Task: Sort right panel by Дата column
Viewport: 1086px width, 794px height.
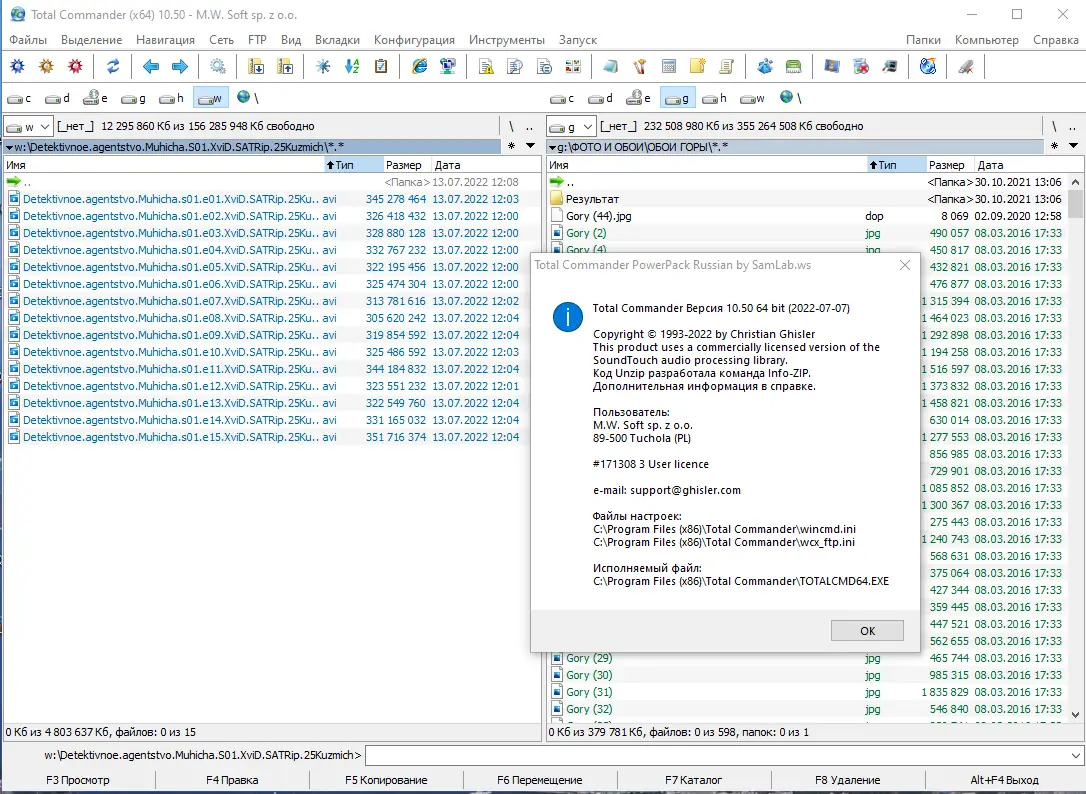Action: 1022,165
